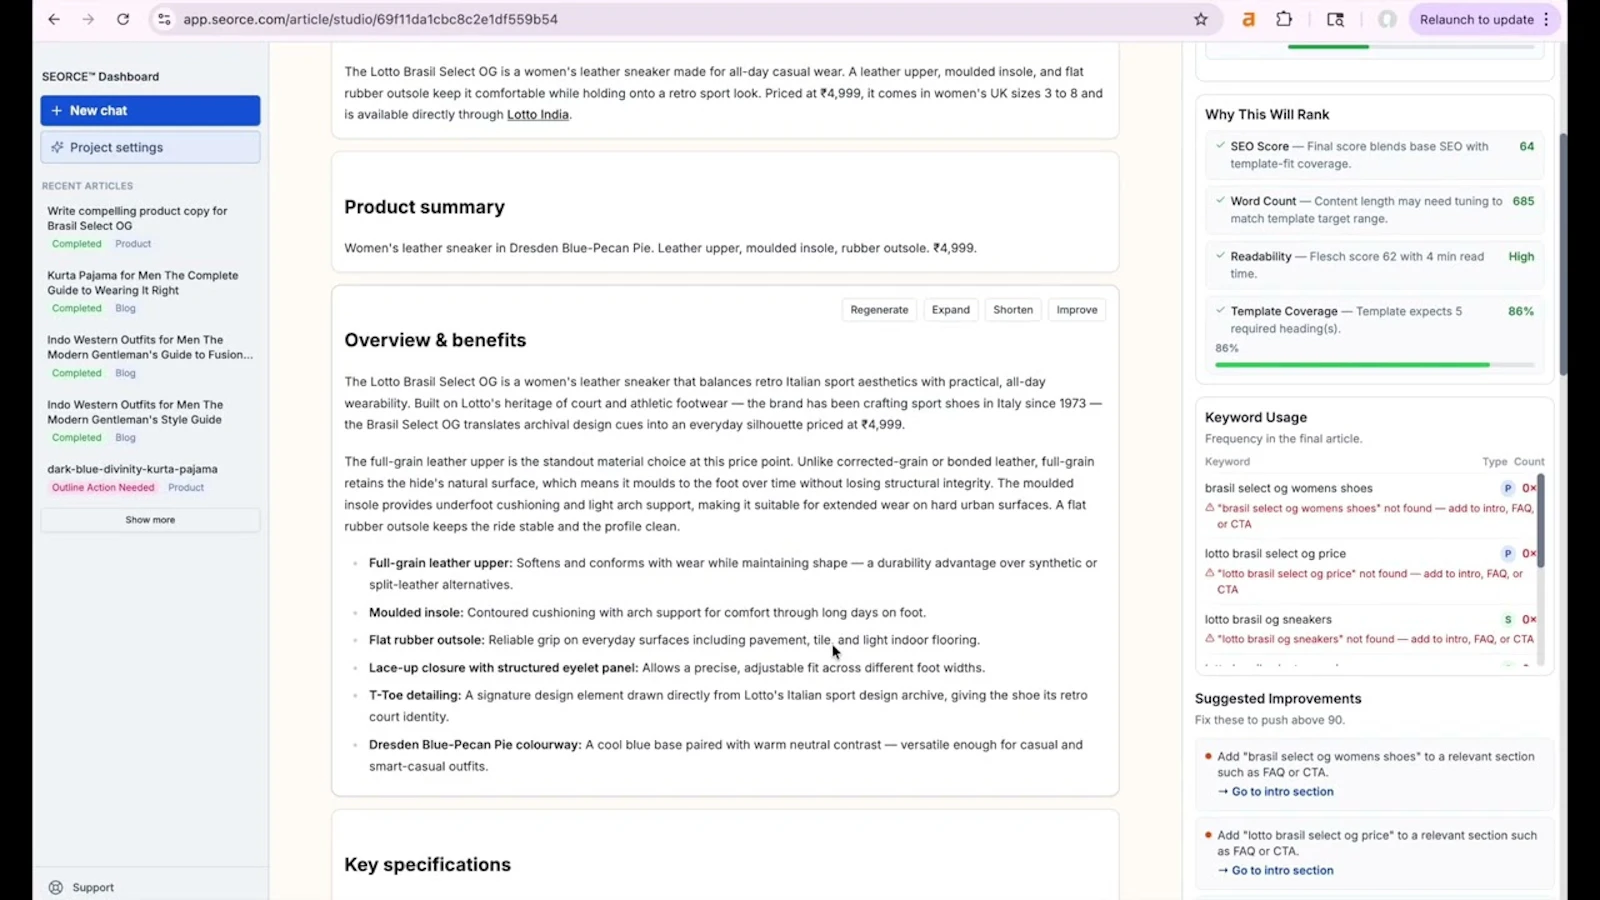
Task: Click the Support icon in the sidebar
Action: 56,887
